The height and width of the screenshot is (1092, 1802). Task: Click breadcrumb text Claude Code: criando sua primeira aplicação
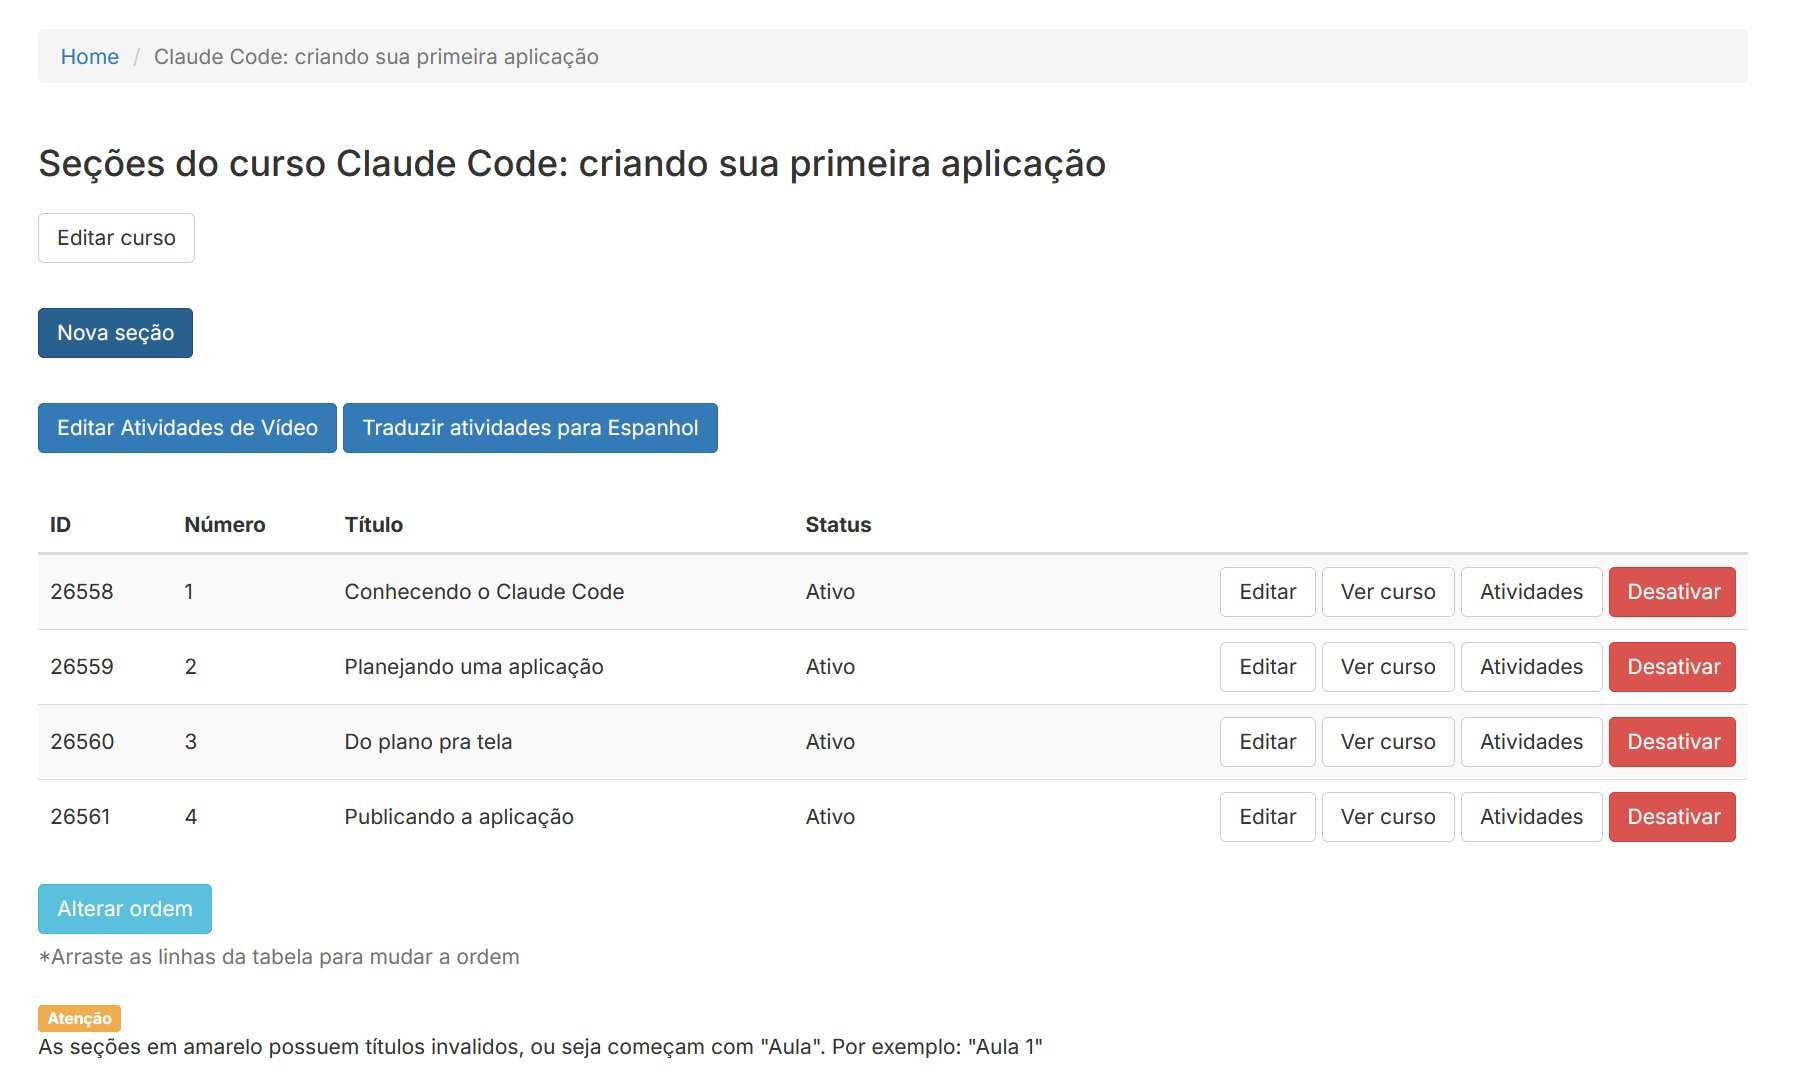[x=376, y=57]
